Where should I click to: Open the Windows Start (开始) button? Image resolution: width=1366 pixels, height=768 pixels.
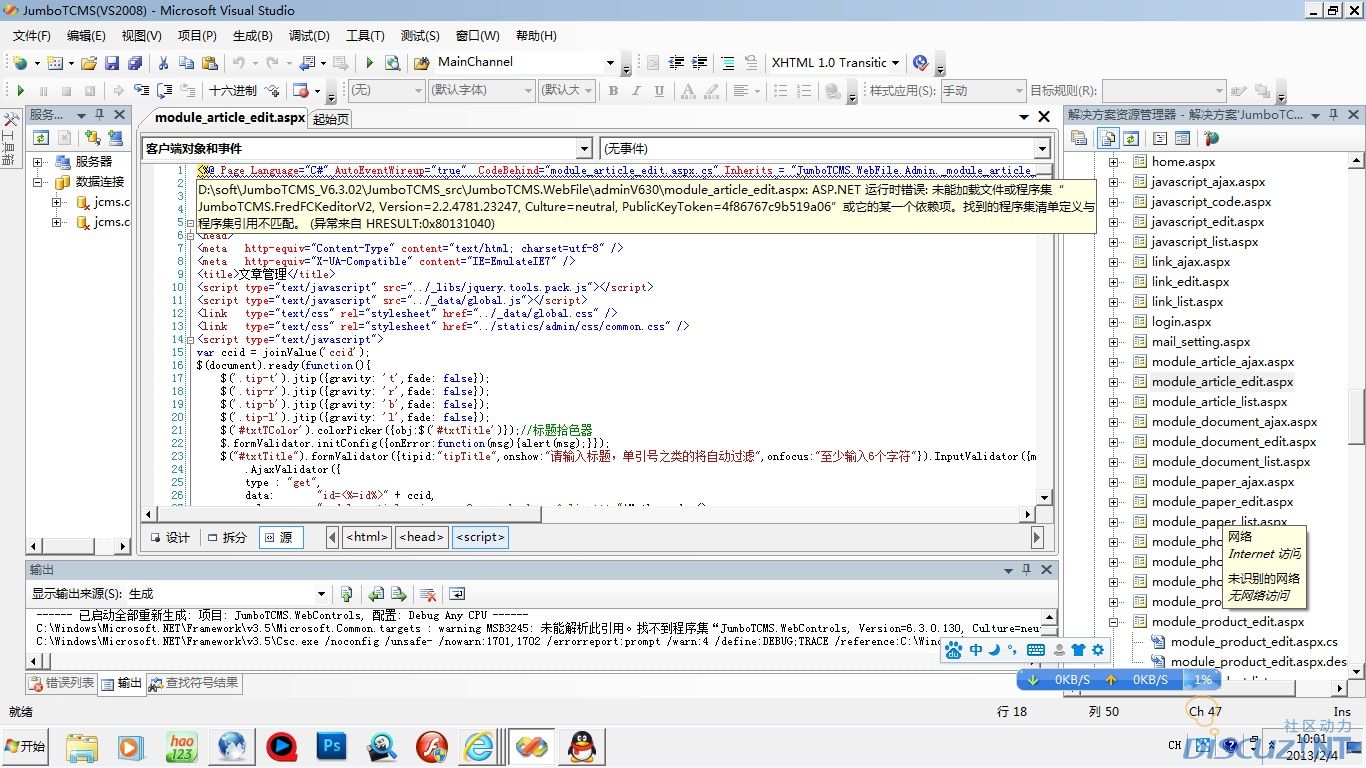pos(25,746)
